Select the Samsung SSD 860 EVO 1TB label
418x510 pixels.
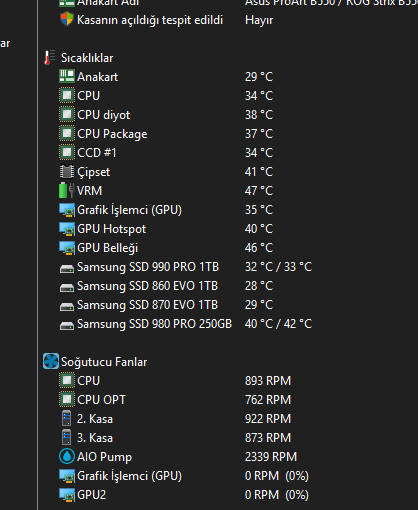click(x=148, y=286)
